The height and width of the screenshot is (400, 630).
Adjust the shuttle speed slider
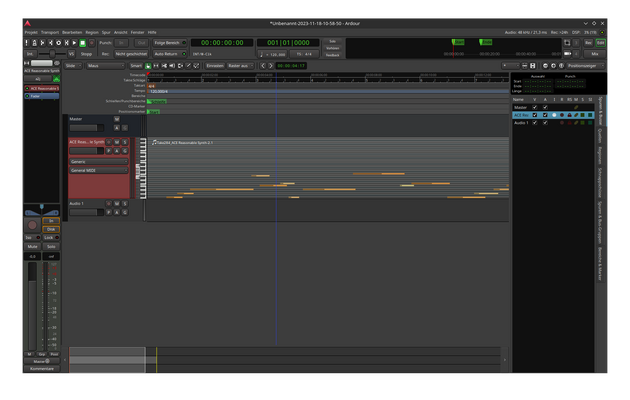[52, 54]
